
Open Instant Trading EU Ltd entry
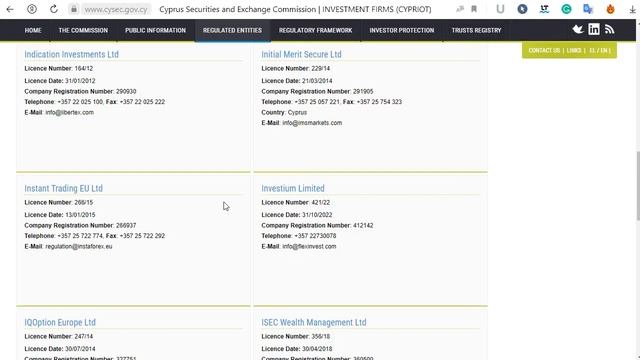coord(63,188)
